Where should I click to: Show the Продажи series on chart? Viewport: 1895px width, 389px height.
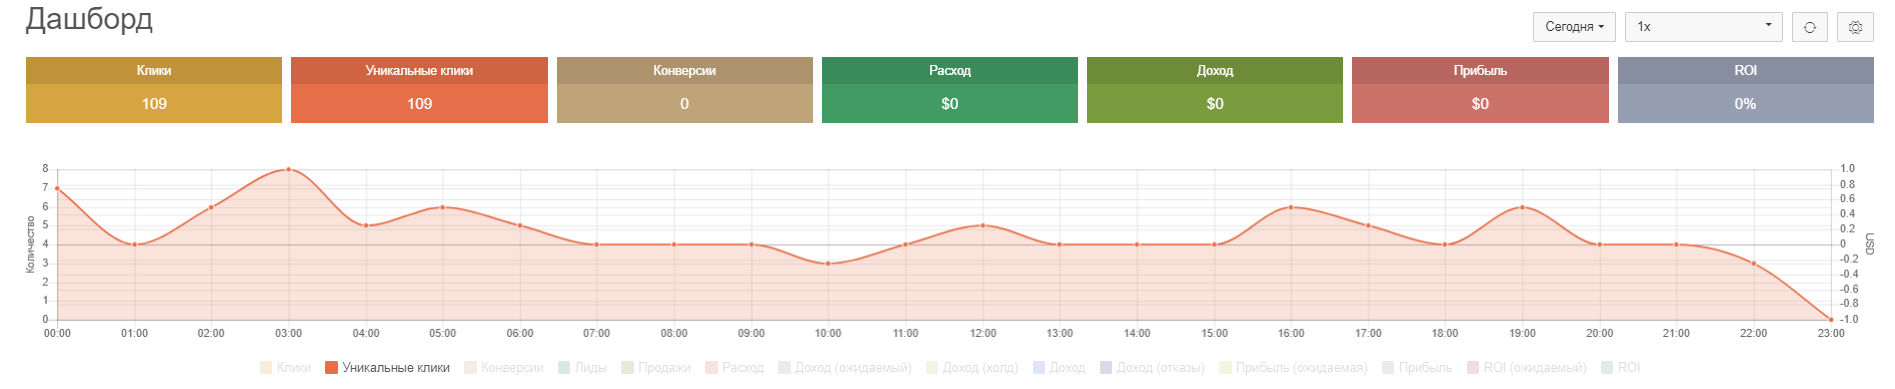656,368
